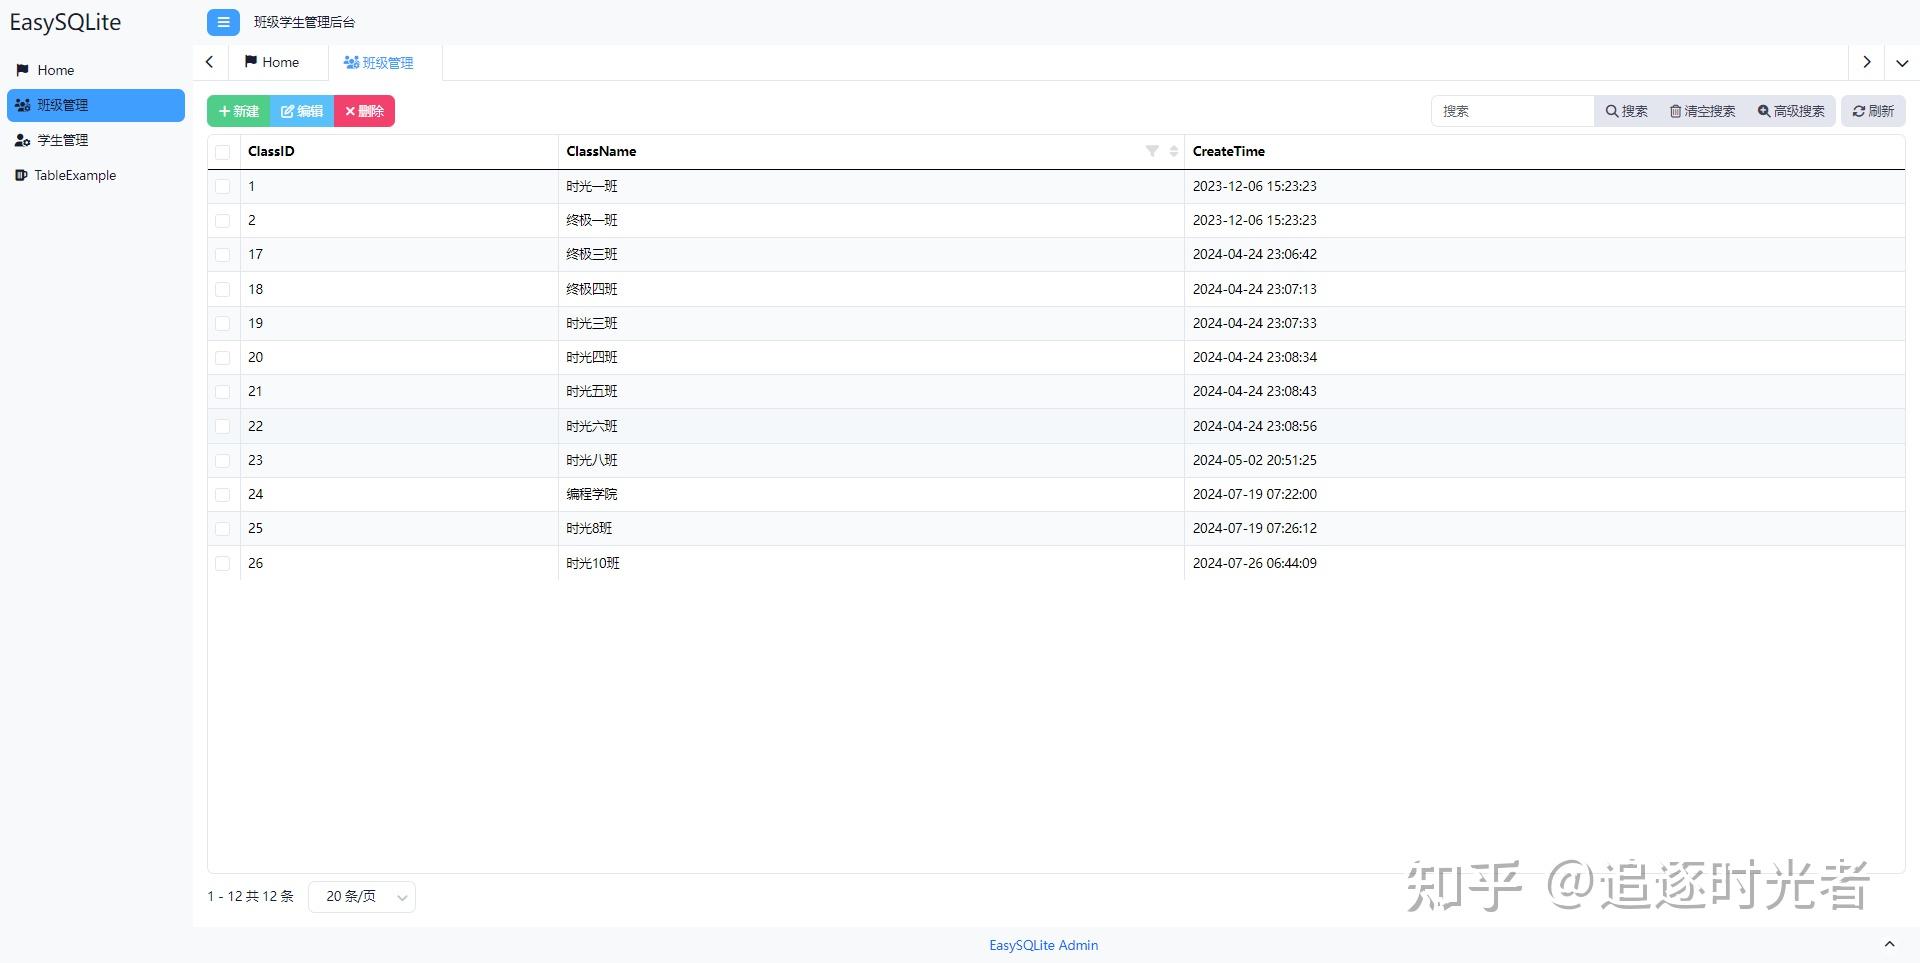The height and width of the screenshot is (963, 1920).
Task: Open the 20 条/页 page size dropdown
Action: [x=362, y=897]
